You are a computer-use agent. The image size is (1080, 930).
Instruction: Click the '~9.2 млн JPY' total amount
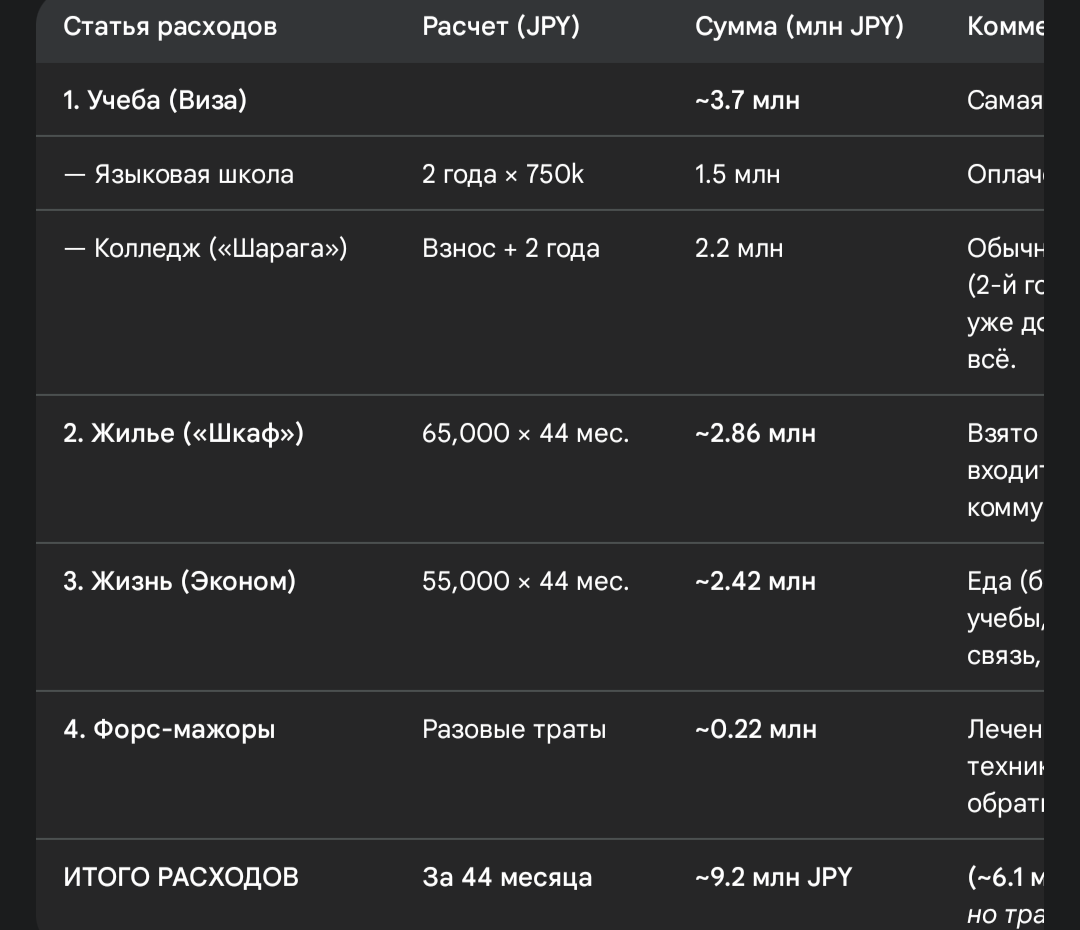coord(773,877)
